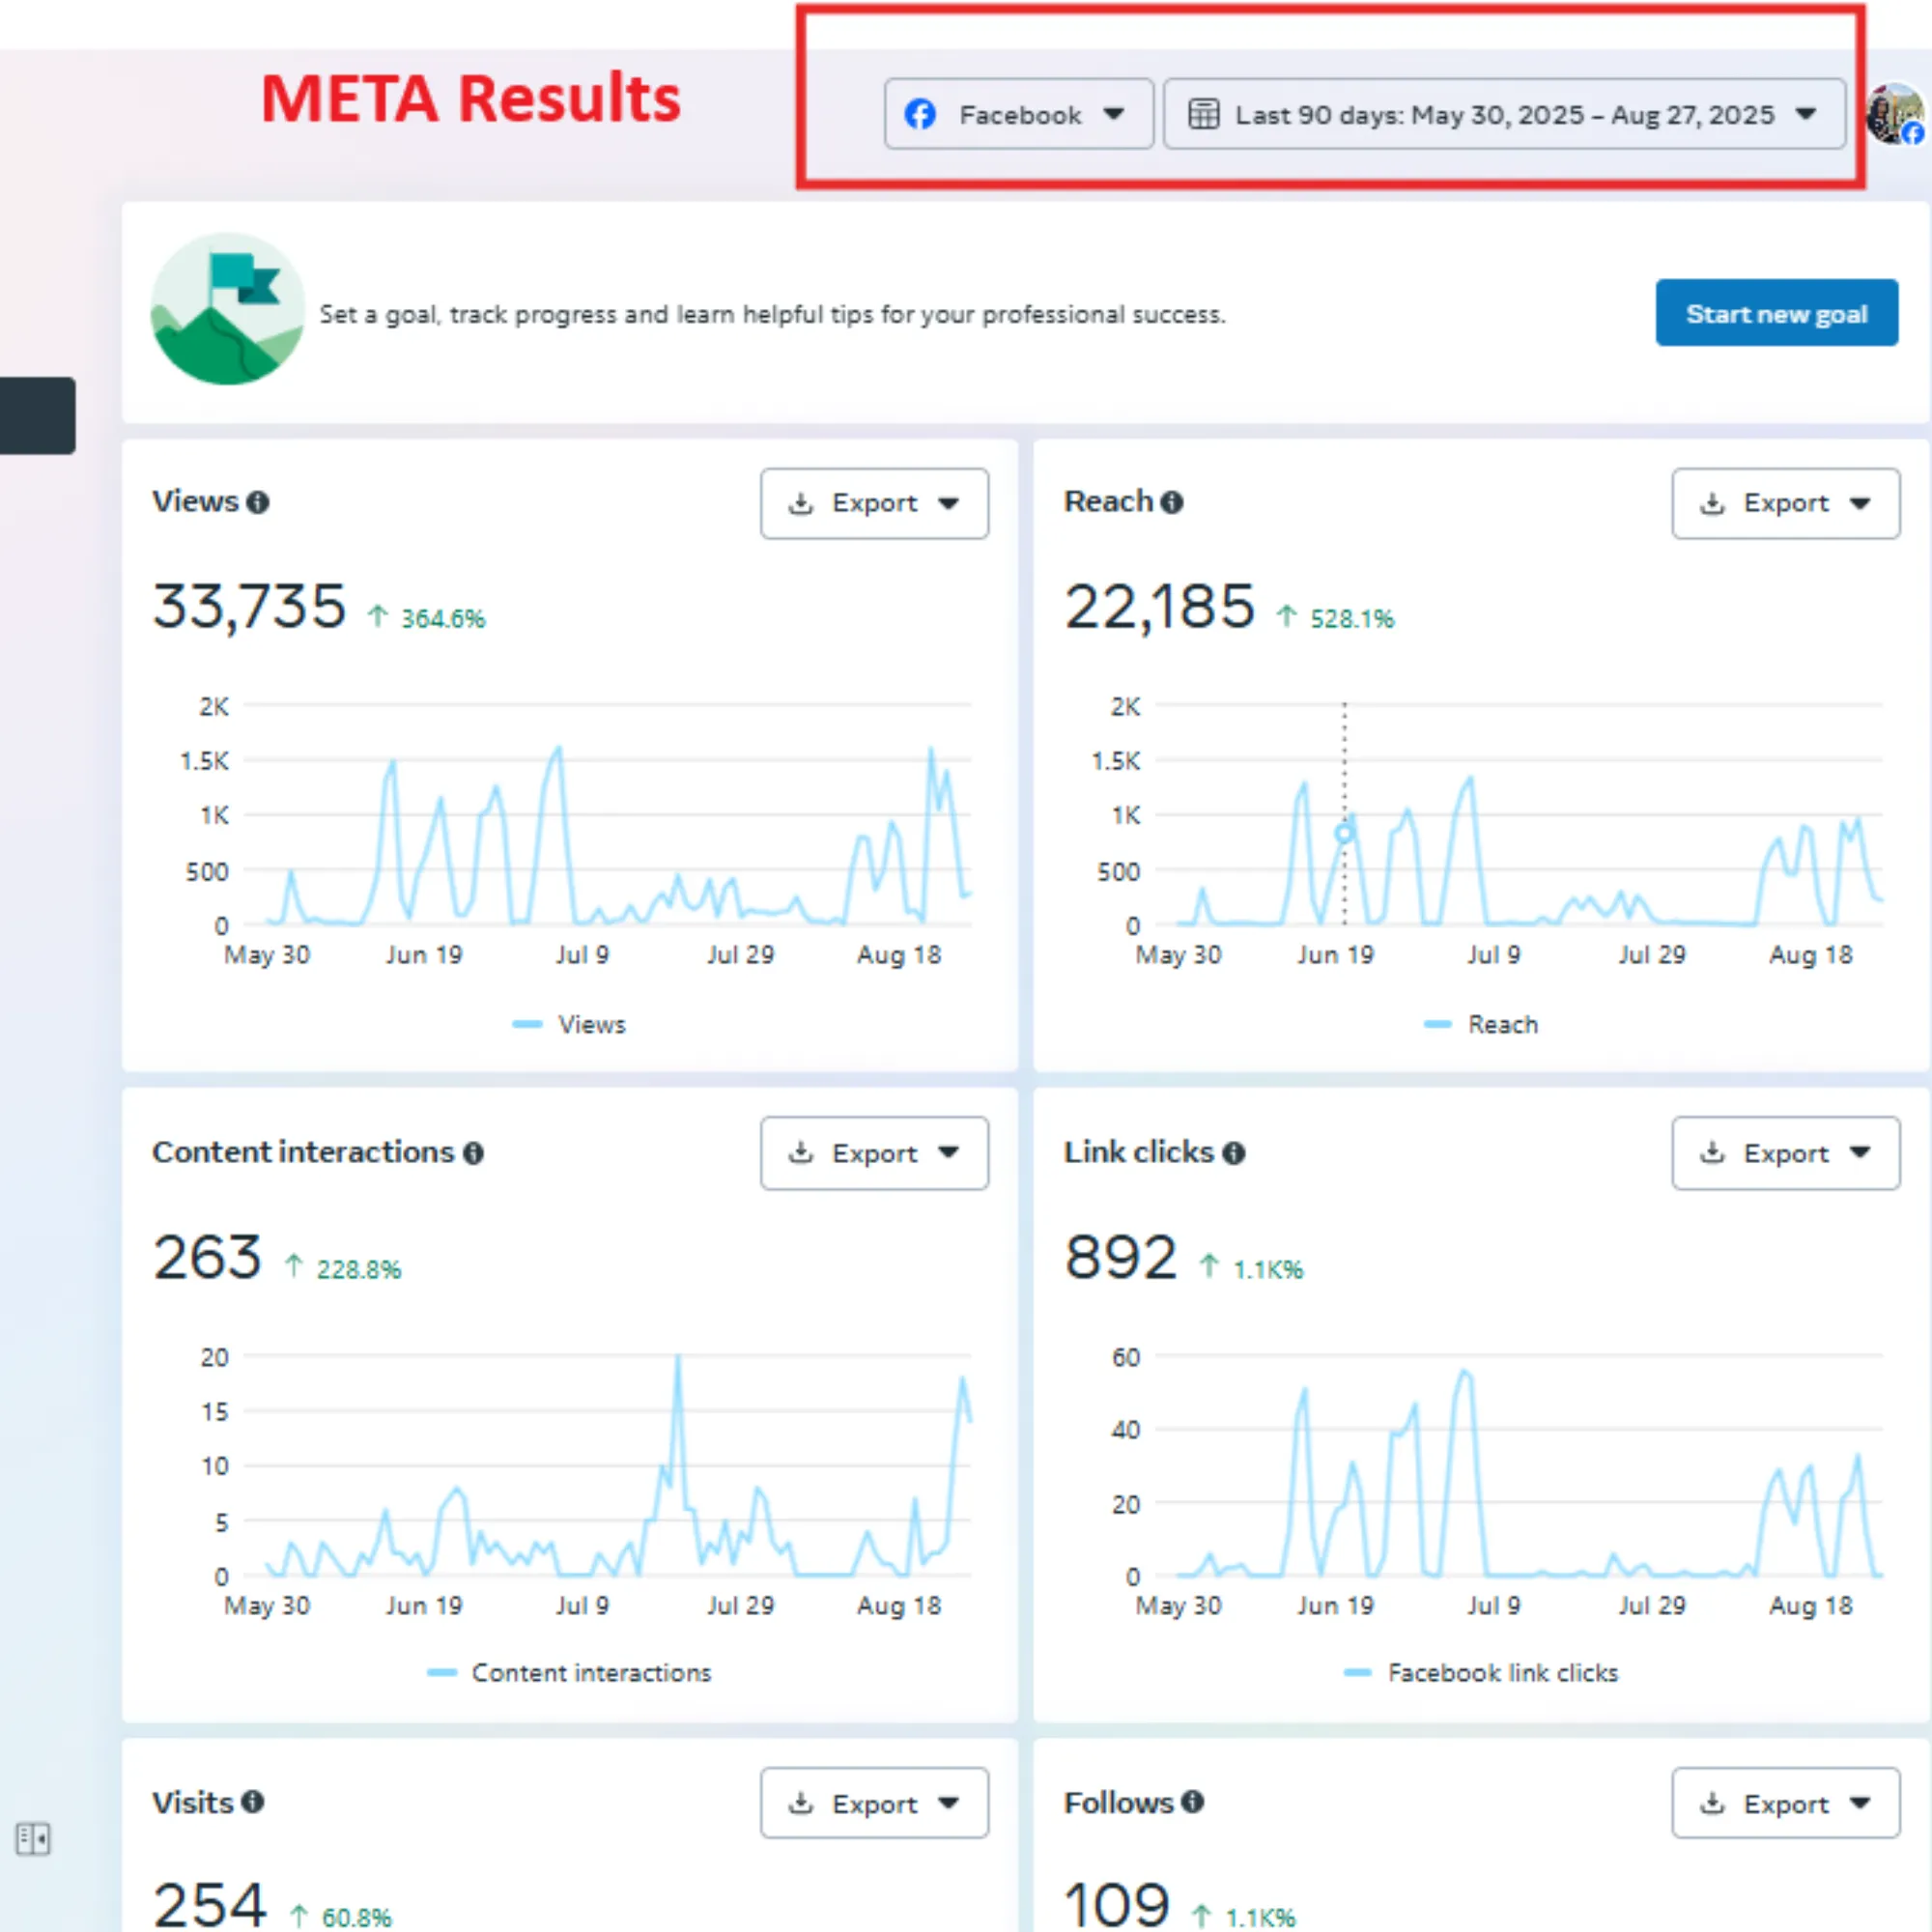The image size is (1932, 1932).
Task: Click the Reach info icon
Action: [1172, 502]
